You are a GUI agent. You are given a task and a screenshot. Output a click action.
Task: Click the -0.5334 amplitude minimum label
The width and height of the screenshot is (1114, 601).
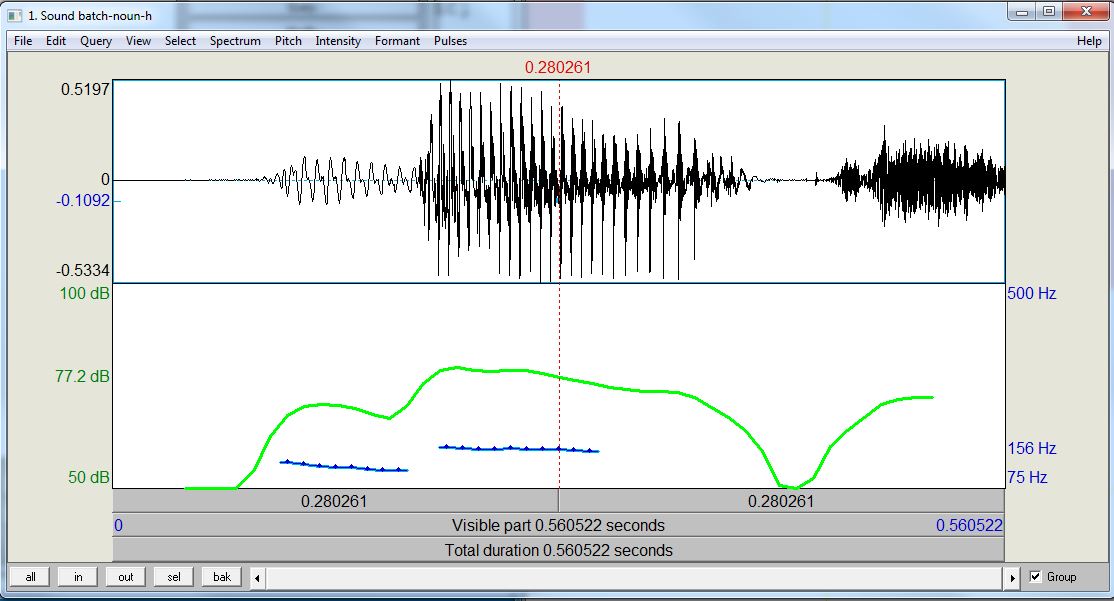(83, 270)
